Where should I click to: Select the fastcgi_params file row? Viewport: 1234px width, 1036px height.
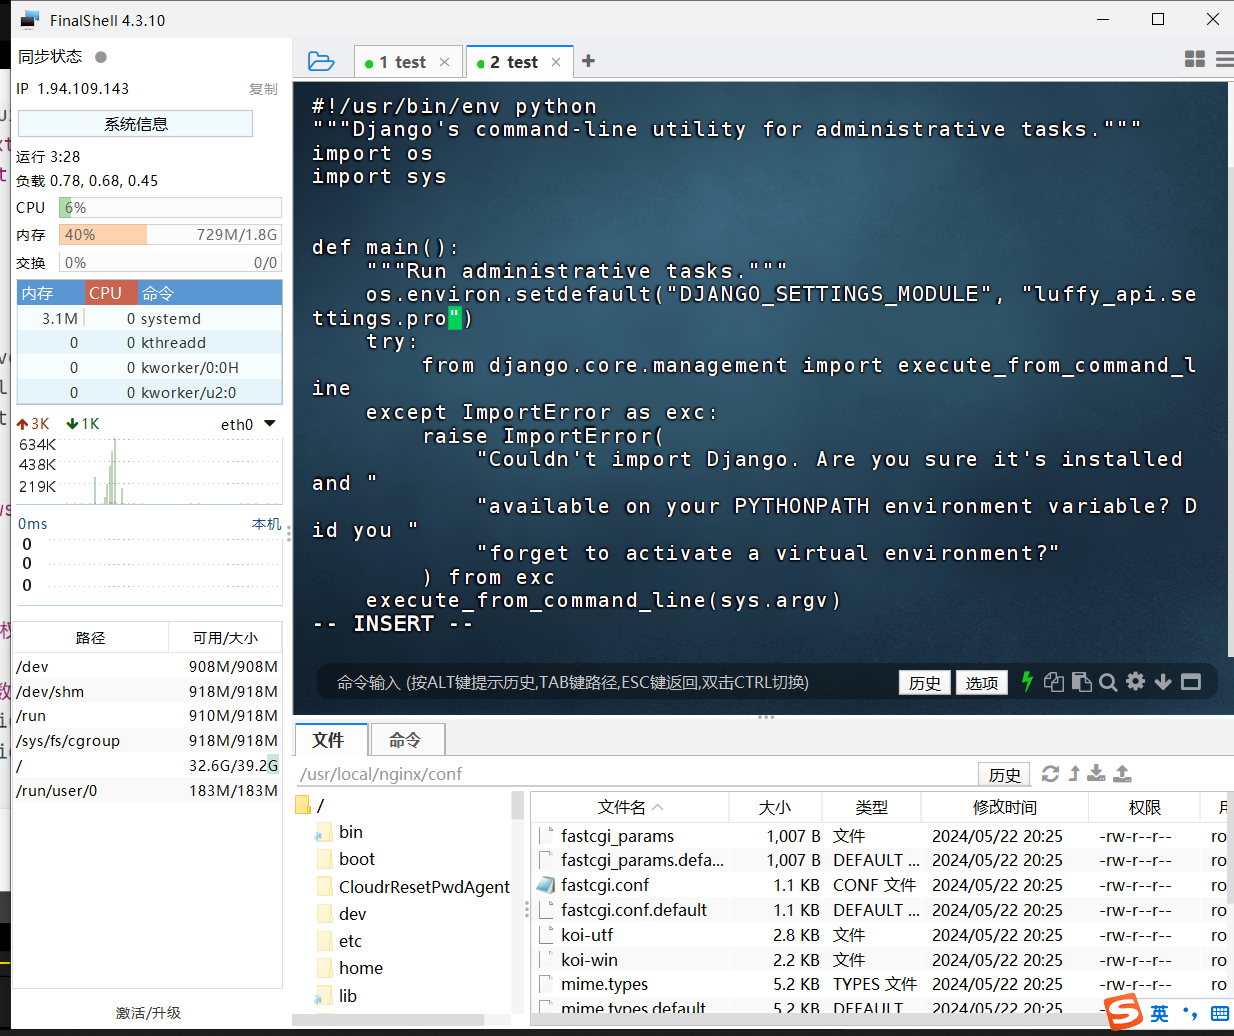point(881,836)
